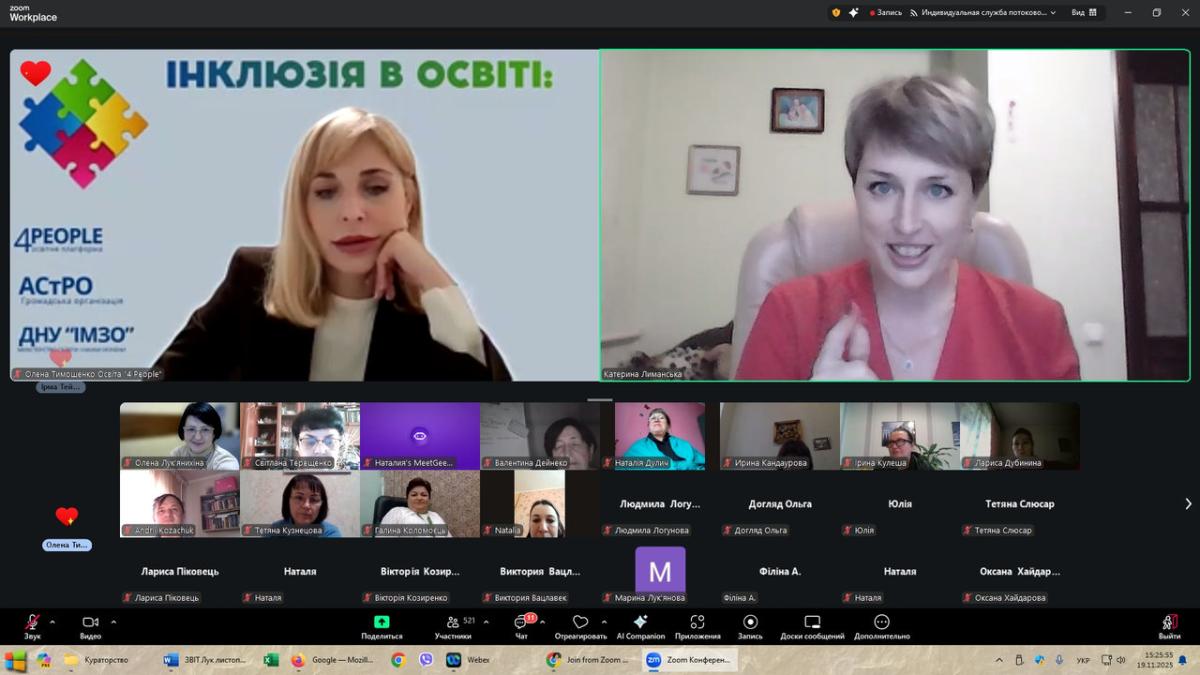Select Марина Лук'янова purple M avatar
The width and height of the screenshot is (1200, 675).
click(660, 571)
